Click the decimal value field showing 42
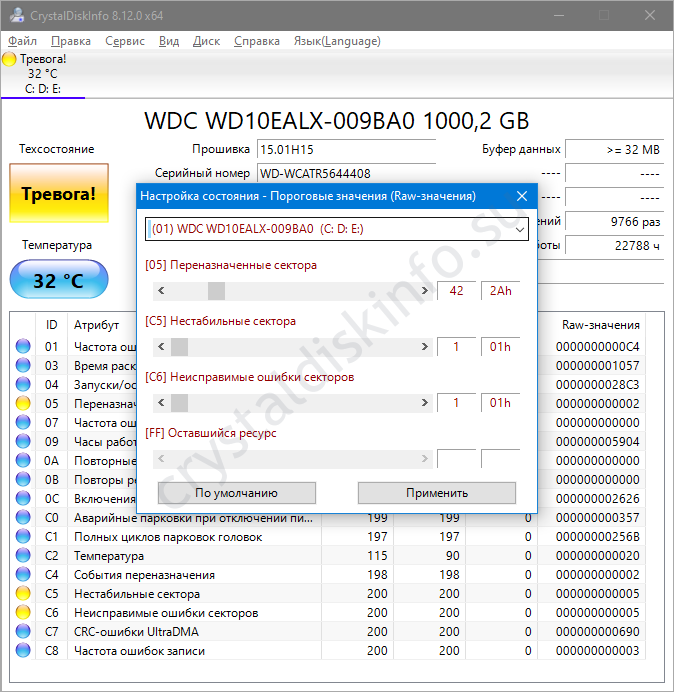Image resolution: width=674 pixels, height=692 pixels. [456, 291]
